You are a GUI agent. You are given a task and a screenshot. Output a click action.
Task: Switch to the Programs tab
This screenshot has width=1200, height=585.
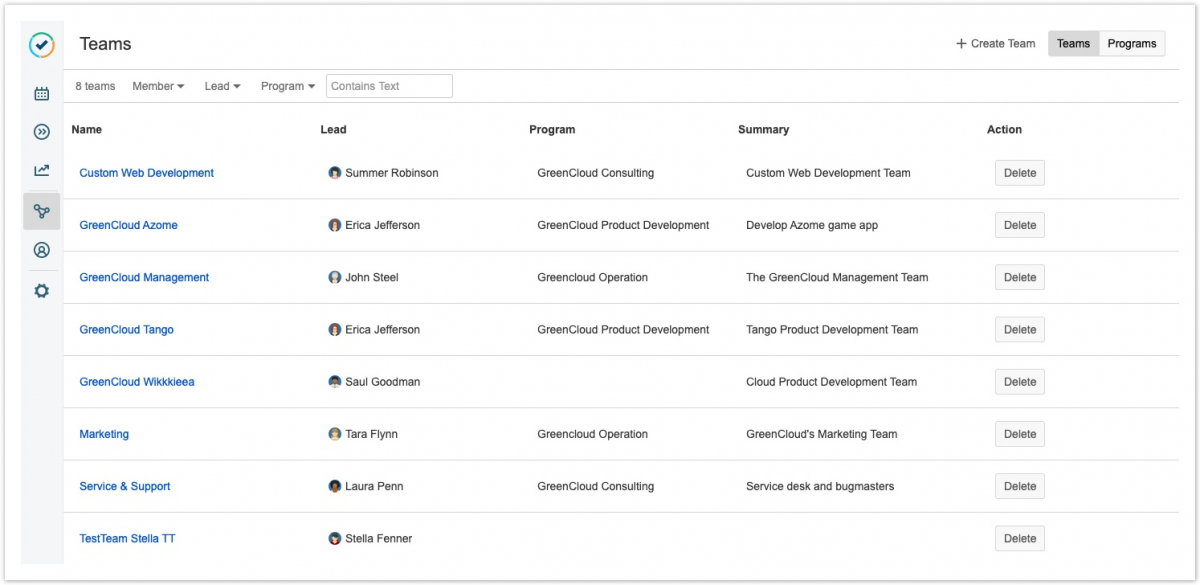click(x=1131, y=44)
